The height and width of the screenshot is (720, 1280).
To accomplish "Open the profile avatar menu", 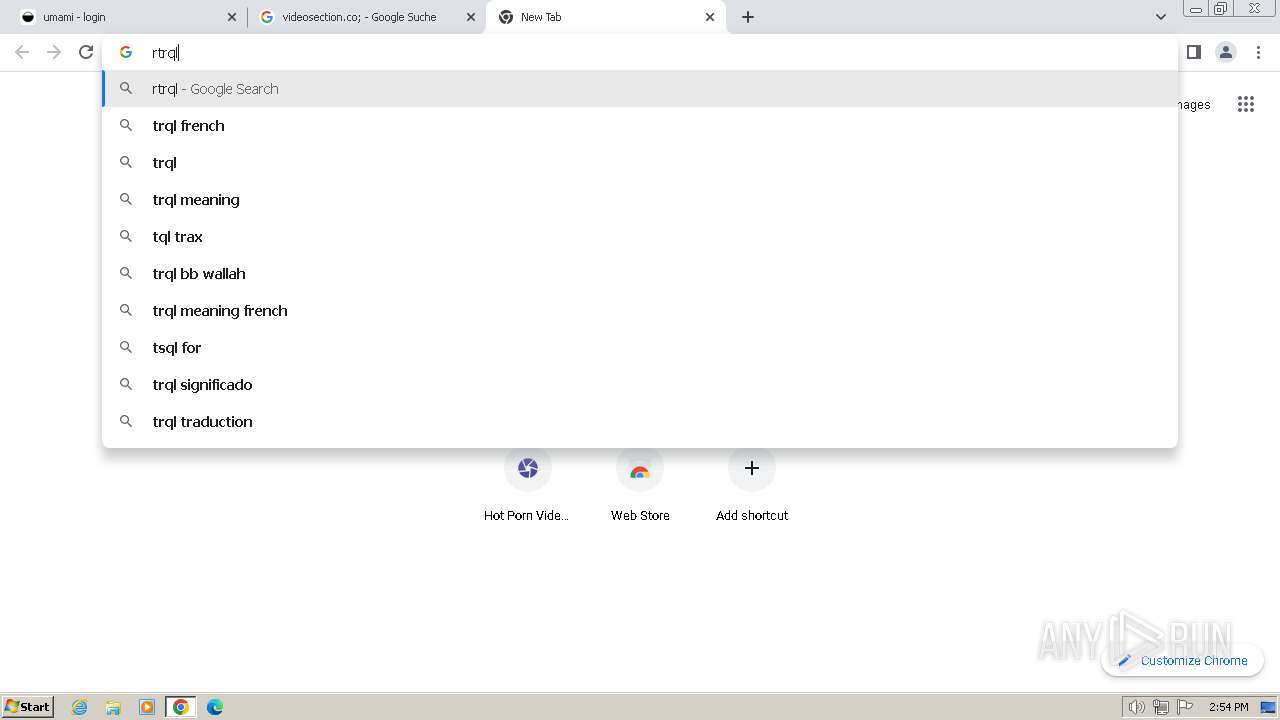I will click(1226, 52).
